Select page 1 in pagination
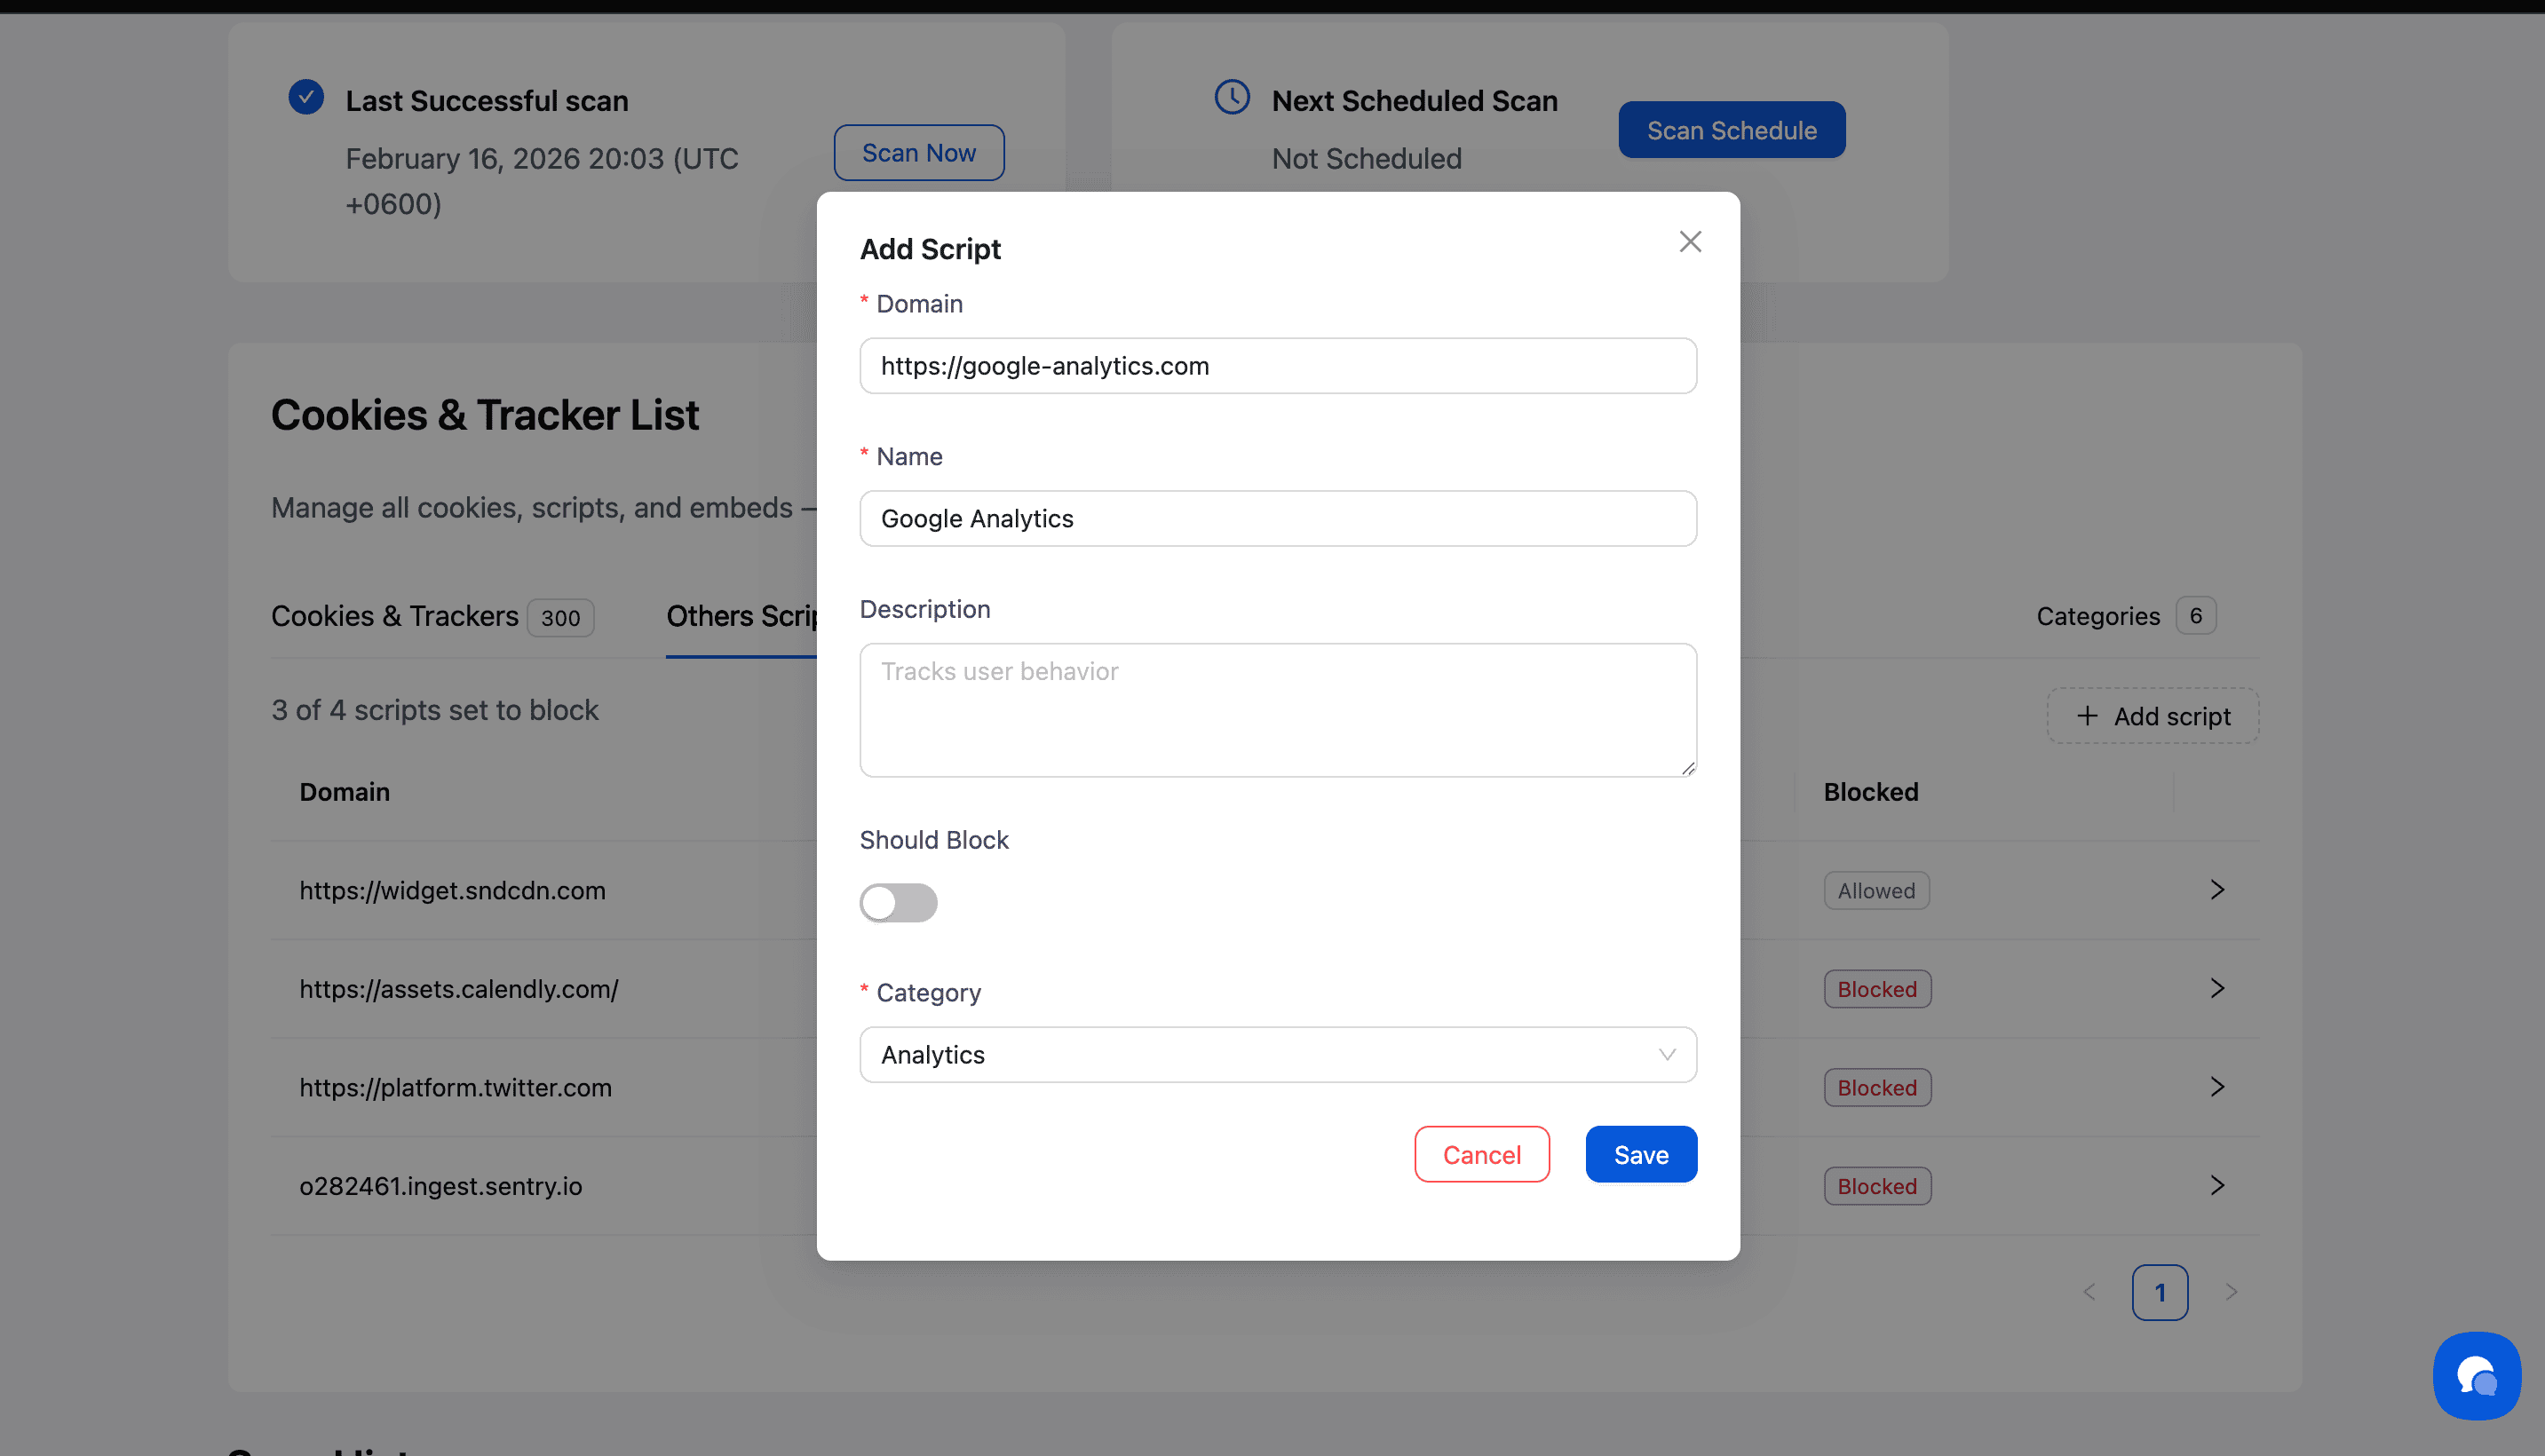This screenshot has width=2545, height=1456. tap(2159, 1292)
